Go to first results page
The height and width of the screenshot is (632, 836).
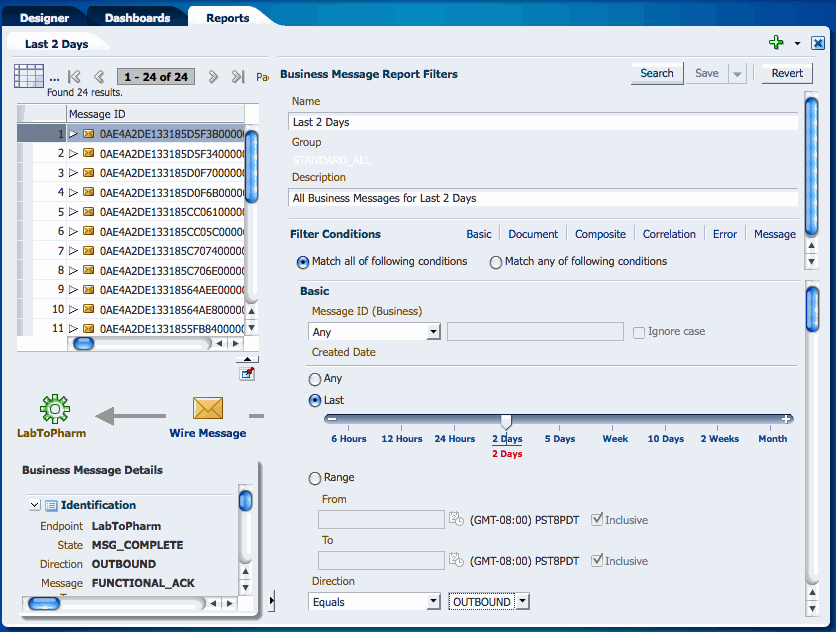tap(74, 77)
